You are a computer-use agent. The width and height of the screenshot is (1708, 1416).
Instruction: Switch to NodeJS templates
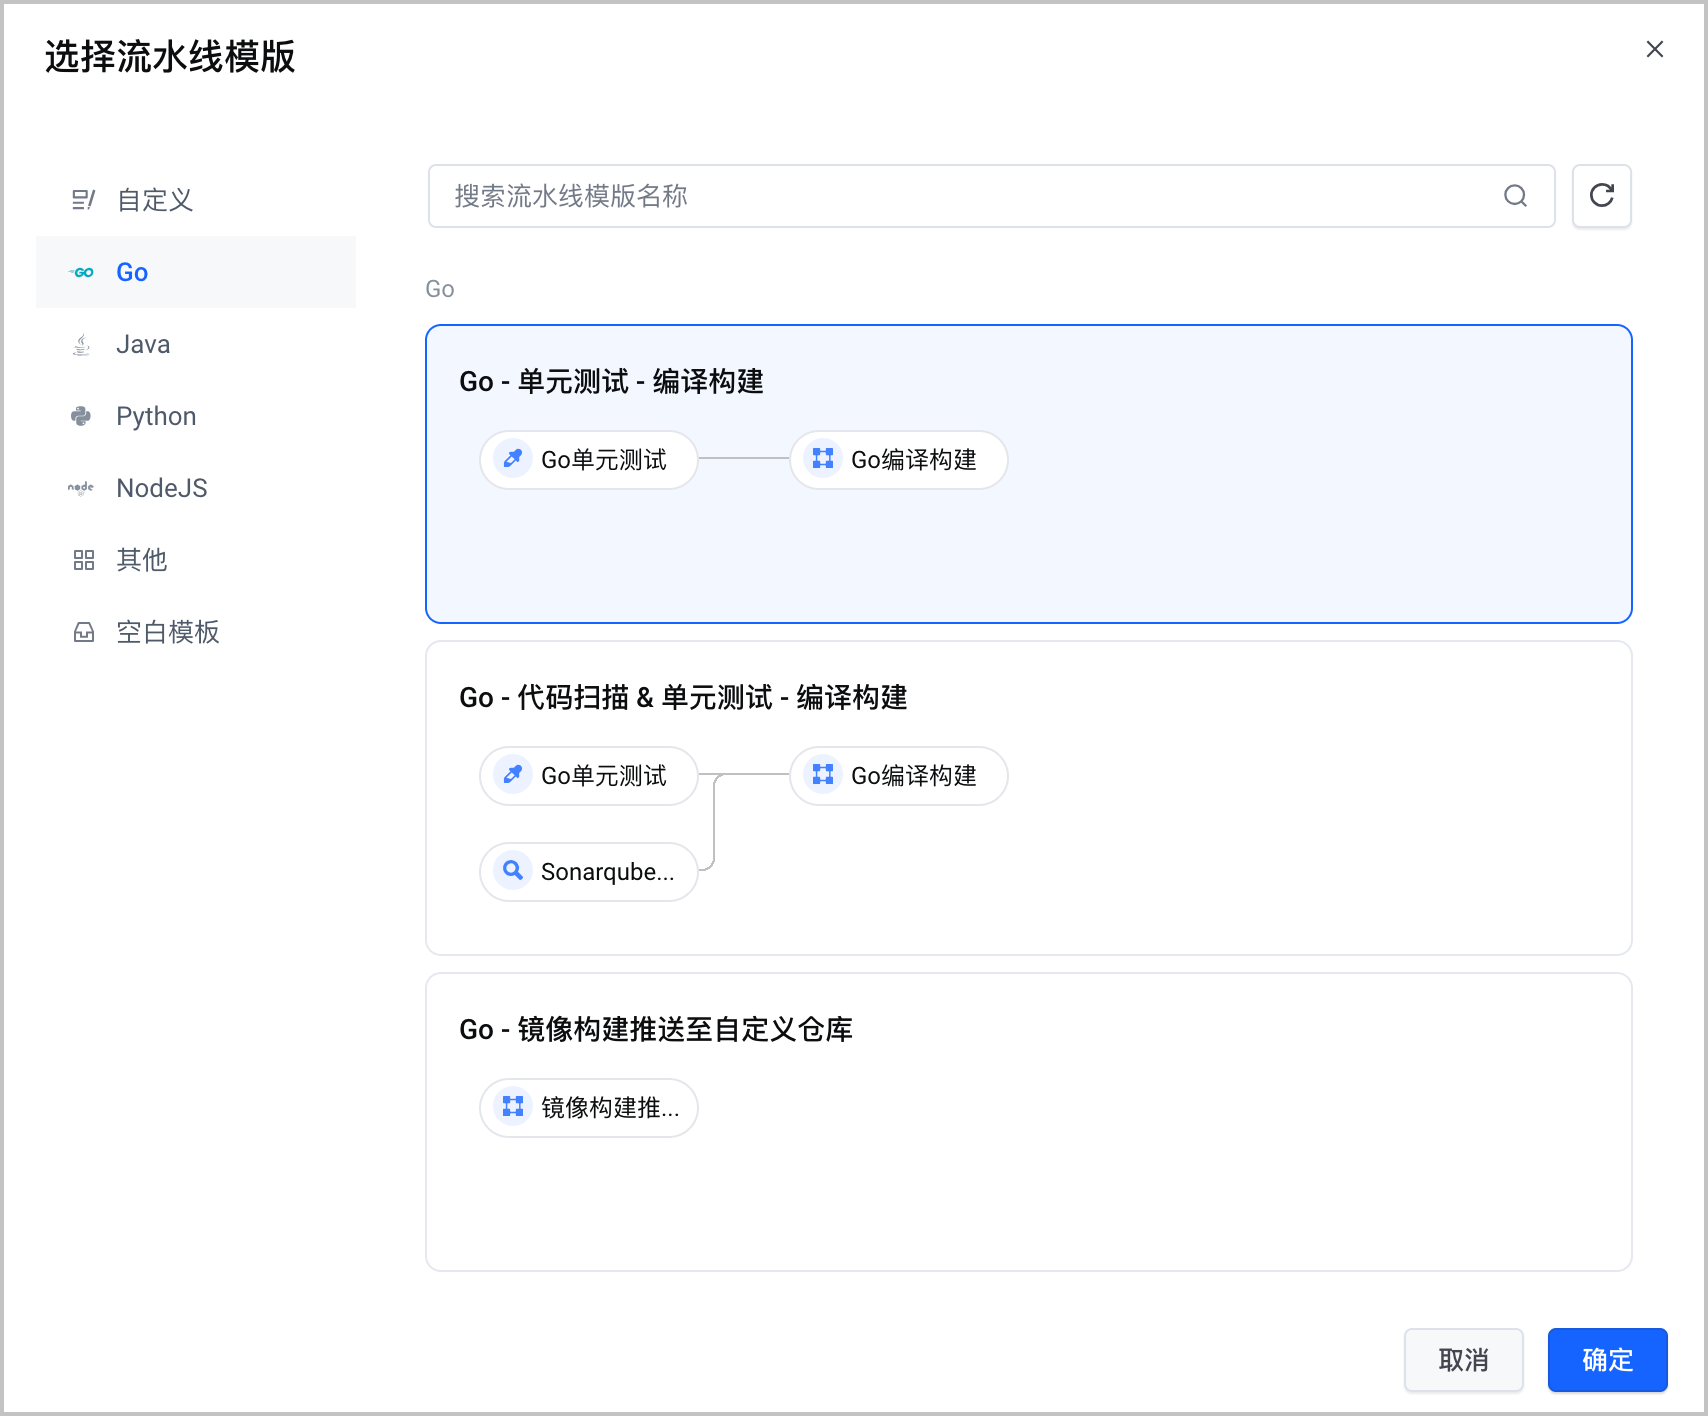click(x=196, y=488)
